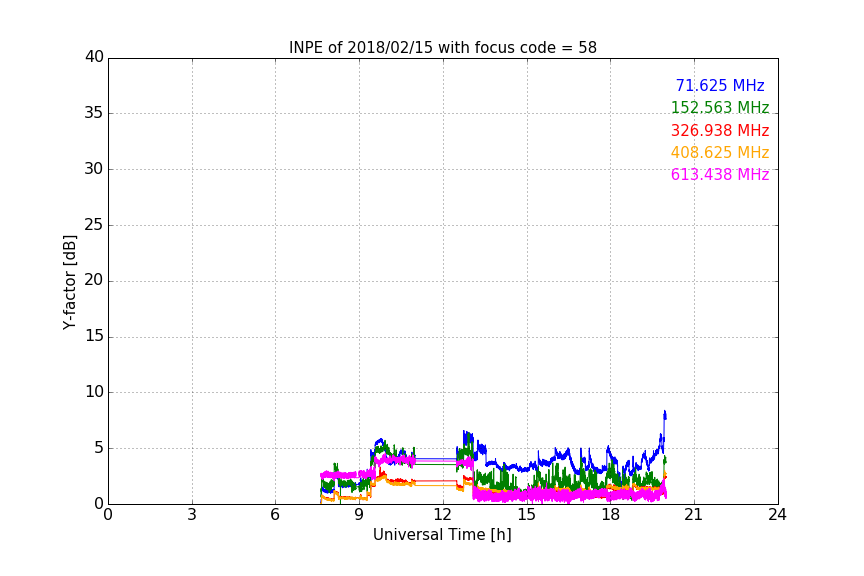Image resolution: width=864 pixels, height=576 pixels.
Task: Click the 'Y-factor [dB]' axis label
Action: 69,282
